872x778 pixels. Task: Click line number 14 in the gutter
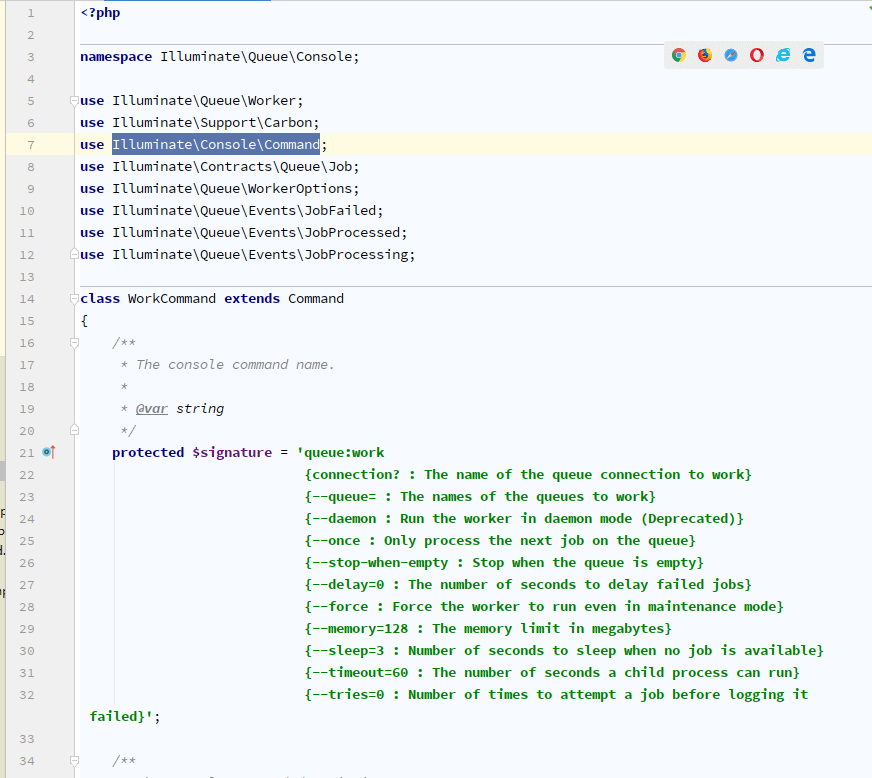coord(27,299)
